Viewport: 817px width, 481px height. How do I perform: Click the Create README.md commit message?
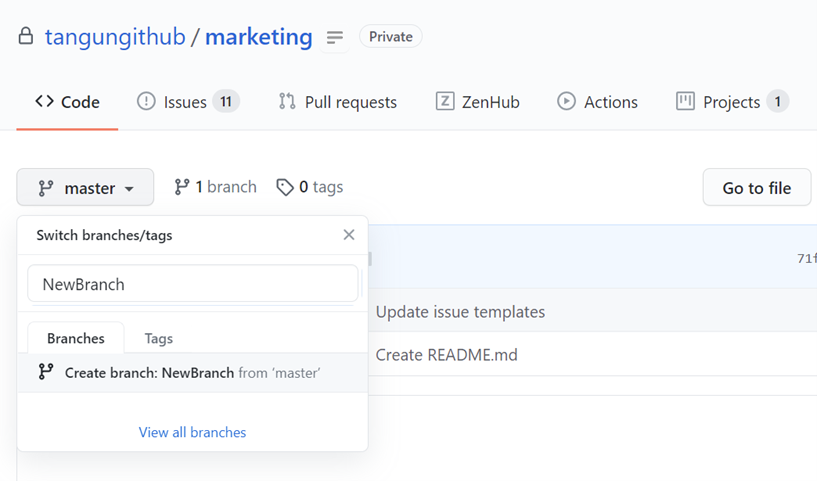coord(447,355)
